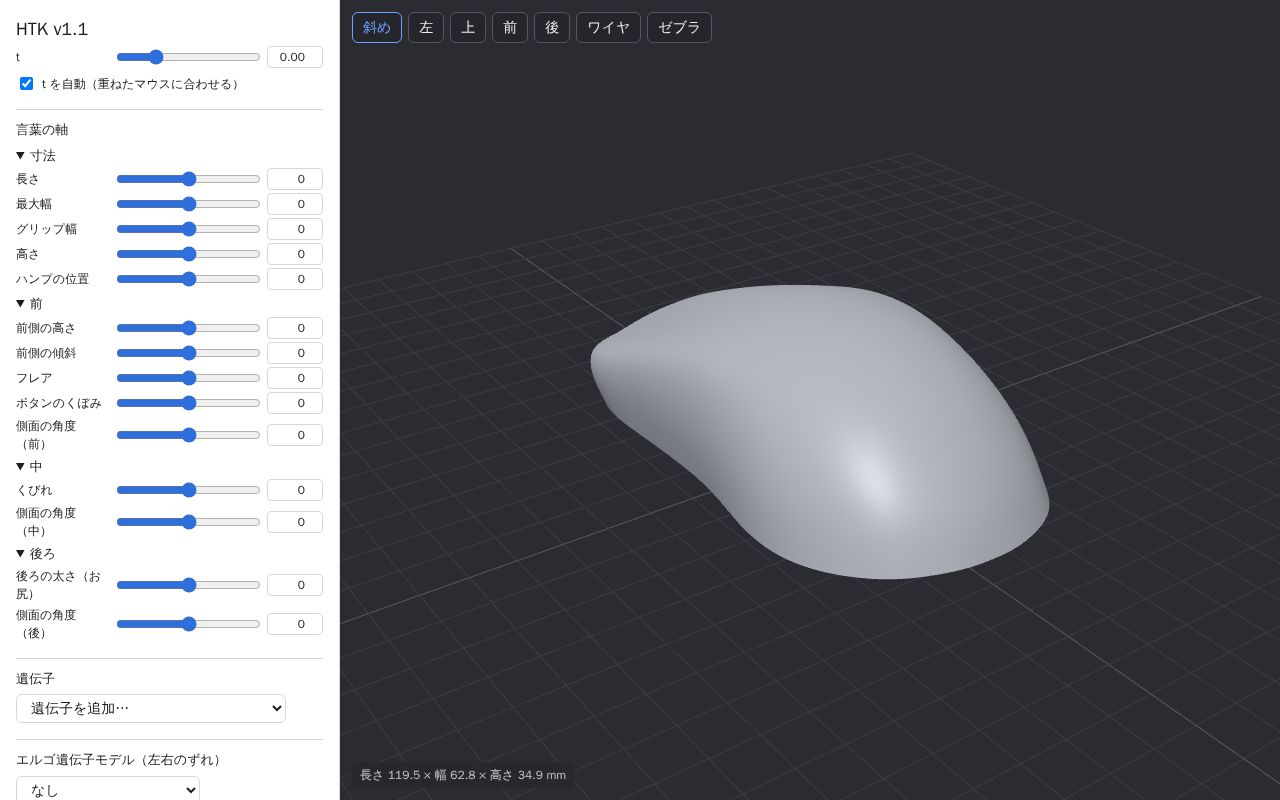This screenshot has width=1280, height=800.
Task: Click the グリップ幅 slider
Action: [188, 229]
